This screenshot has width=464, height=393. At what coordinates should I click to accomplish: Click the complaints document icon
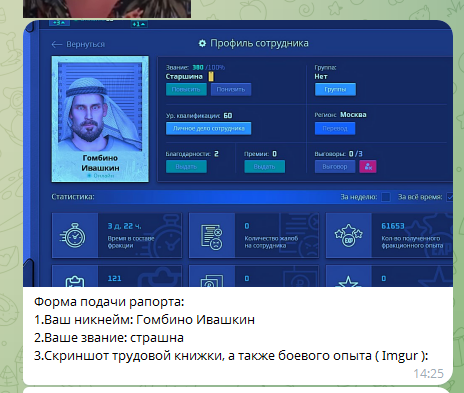click(212, 237)
